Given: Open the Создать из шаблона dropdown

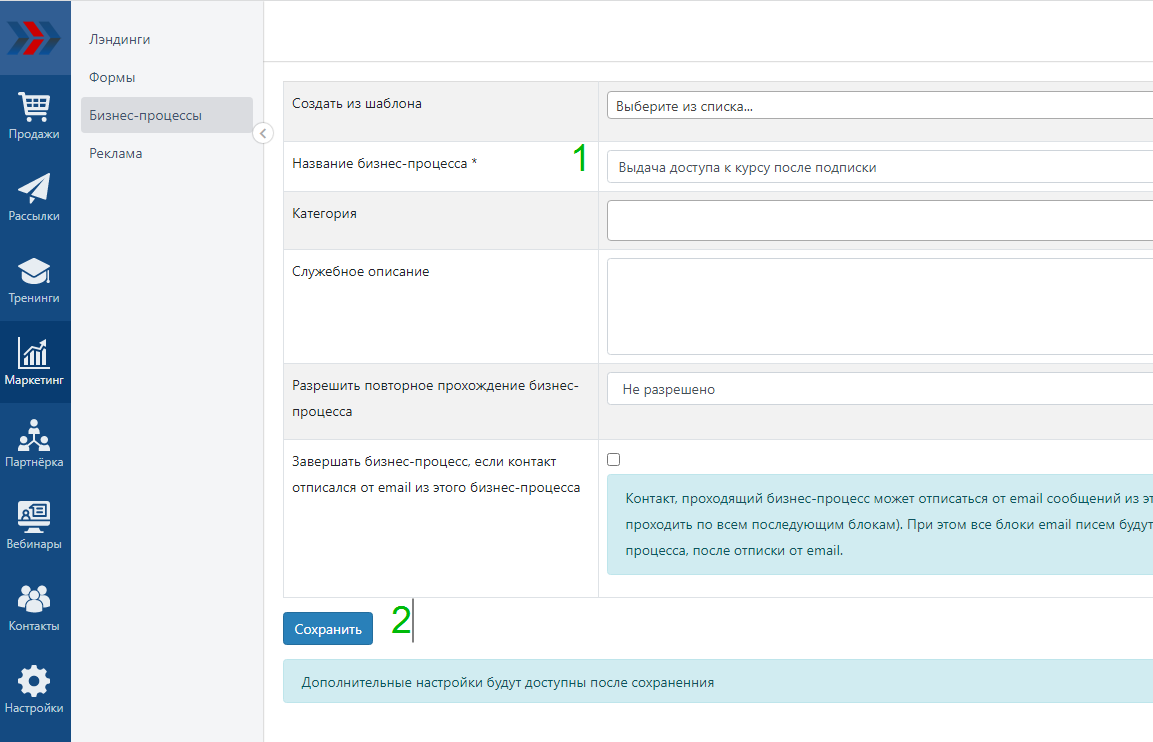Looking at the screenshot, I should coord(880,106).
